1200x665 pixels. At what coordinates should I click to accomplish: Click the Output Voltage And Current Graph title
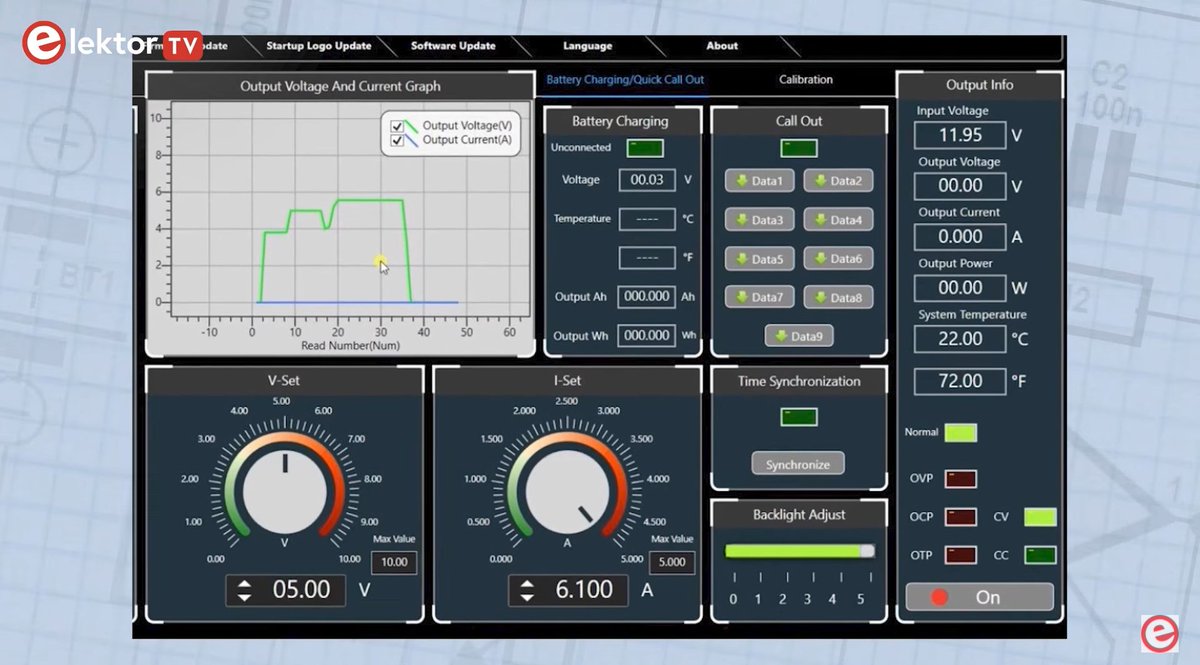340,86
